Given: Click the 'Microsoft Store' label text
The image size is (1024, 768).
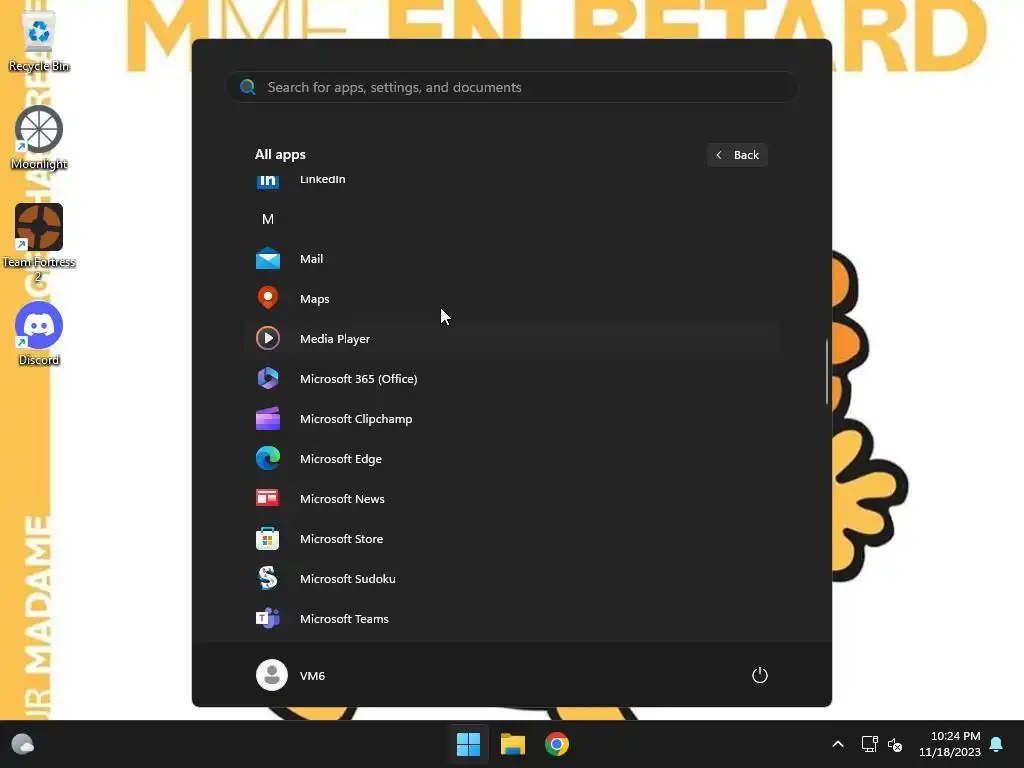Looking at the screenshot, I should coord(342,539).
